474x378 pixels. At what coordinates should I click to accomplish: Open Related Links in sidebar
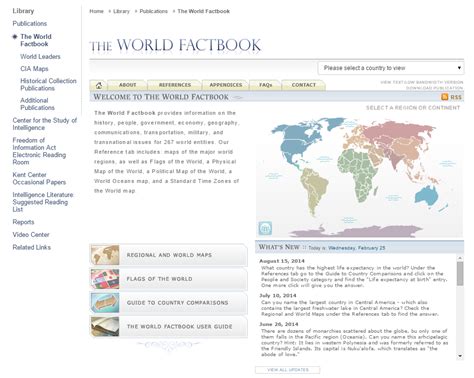tap(32, 247)
